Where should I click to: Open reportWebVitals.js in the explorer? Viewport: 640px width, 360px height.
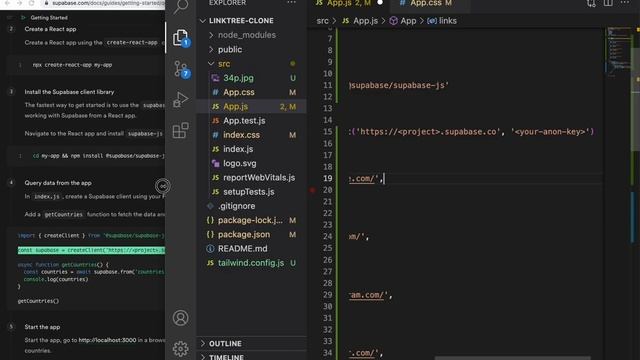tap(259, 178)
